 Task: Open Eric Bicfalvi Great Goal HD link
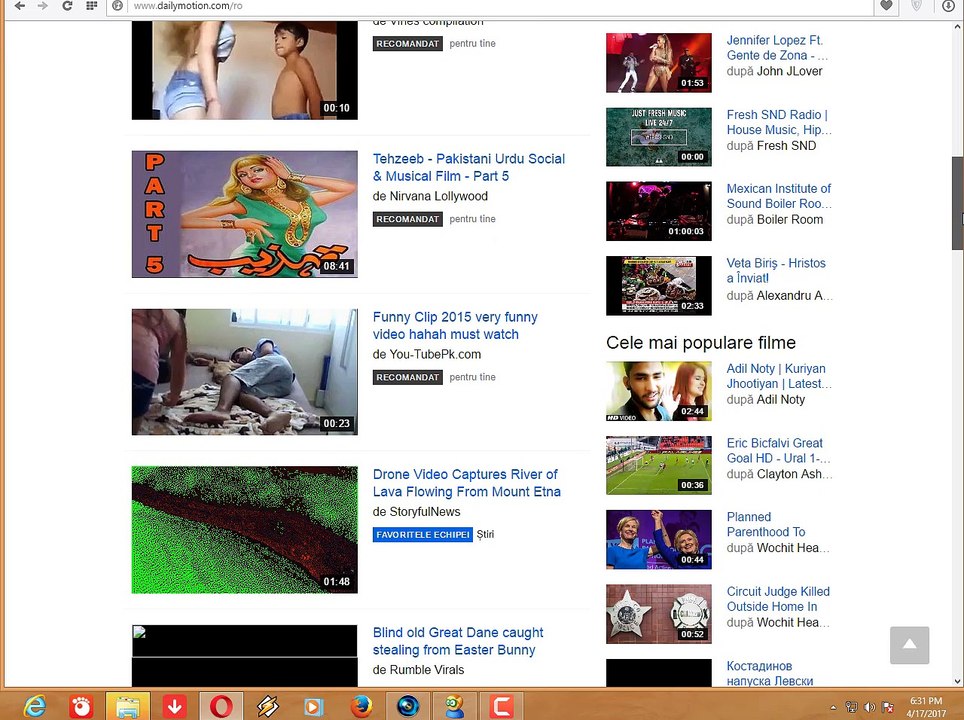click(778, 450)
